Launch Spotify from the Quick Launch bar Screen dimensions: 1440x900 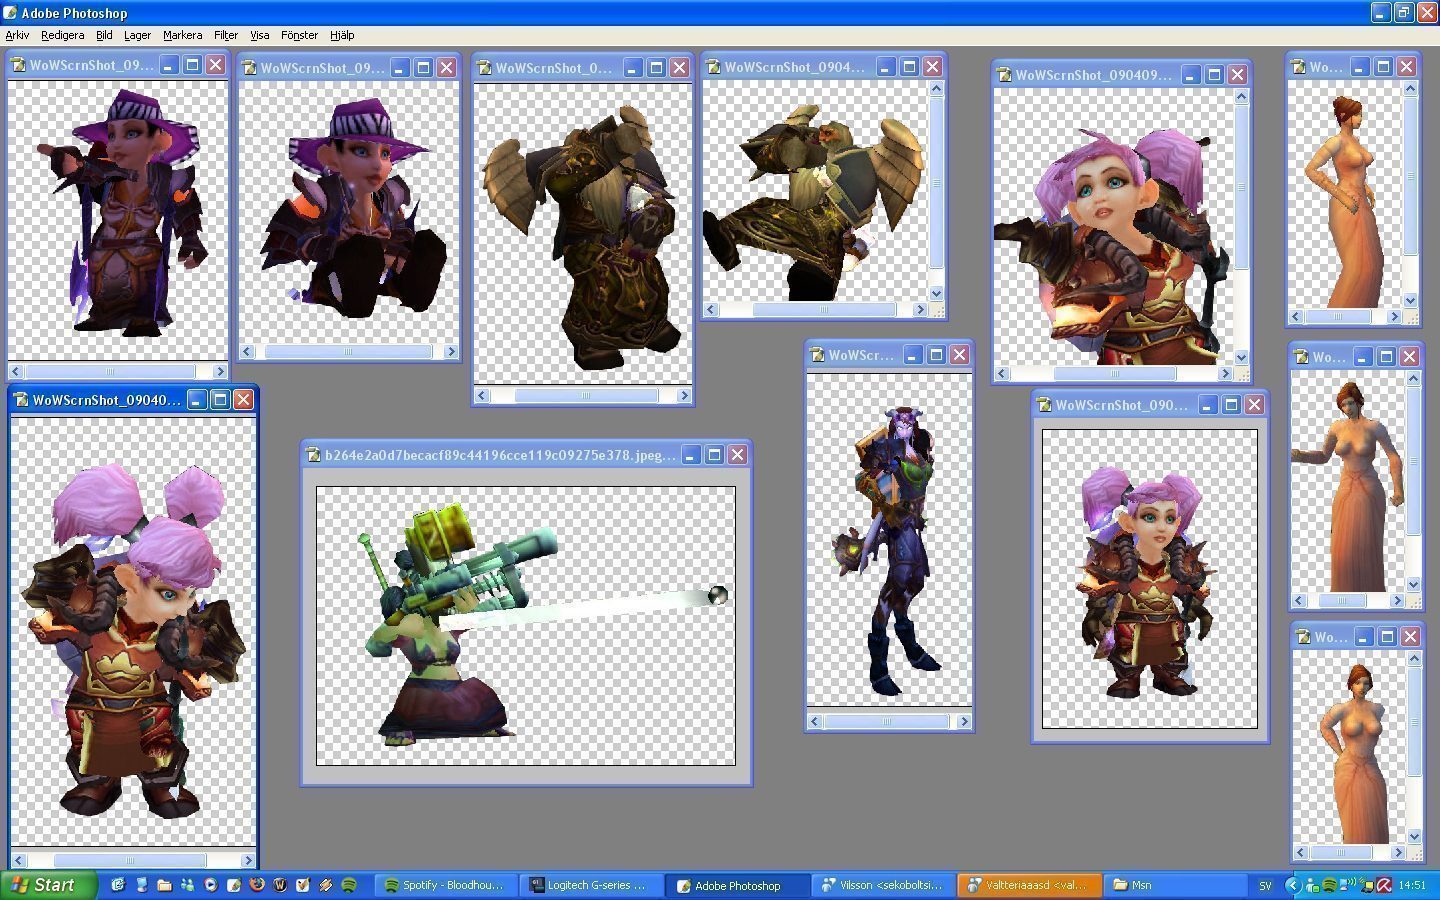(349, 885)
